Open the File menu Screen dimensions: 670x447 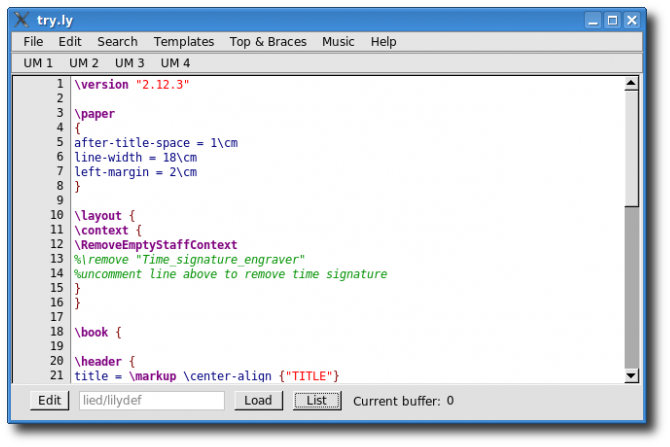point(33,41)
